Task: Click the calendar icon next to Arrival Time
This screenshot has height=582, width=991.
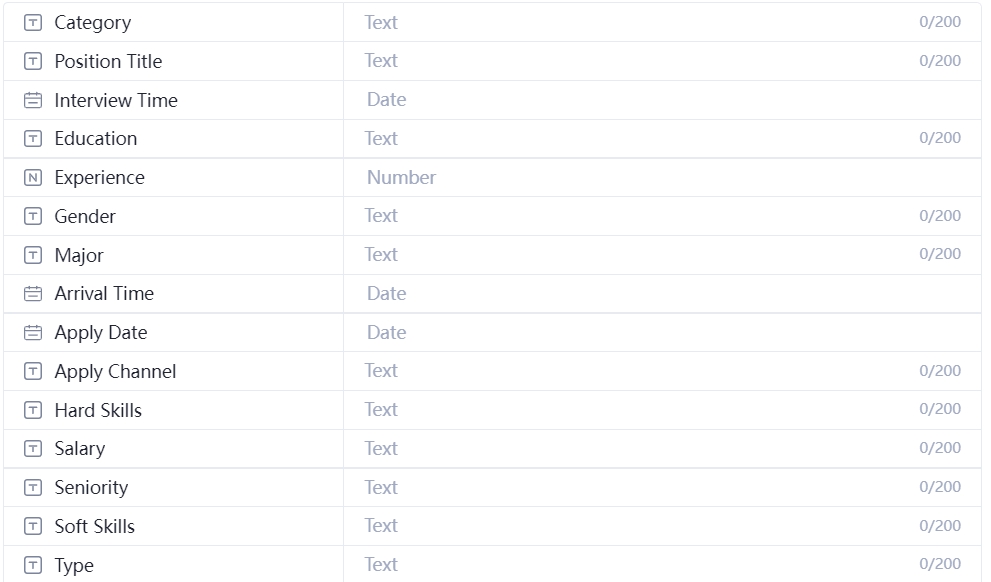Action: click(x=33, y=293)
